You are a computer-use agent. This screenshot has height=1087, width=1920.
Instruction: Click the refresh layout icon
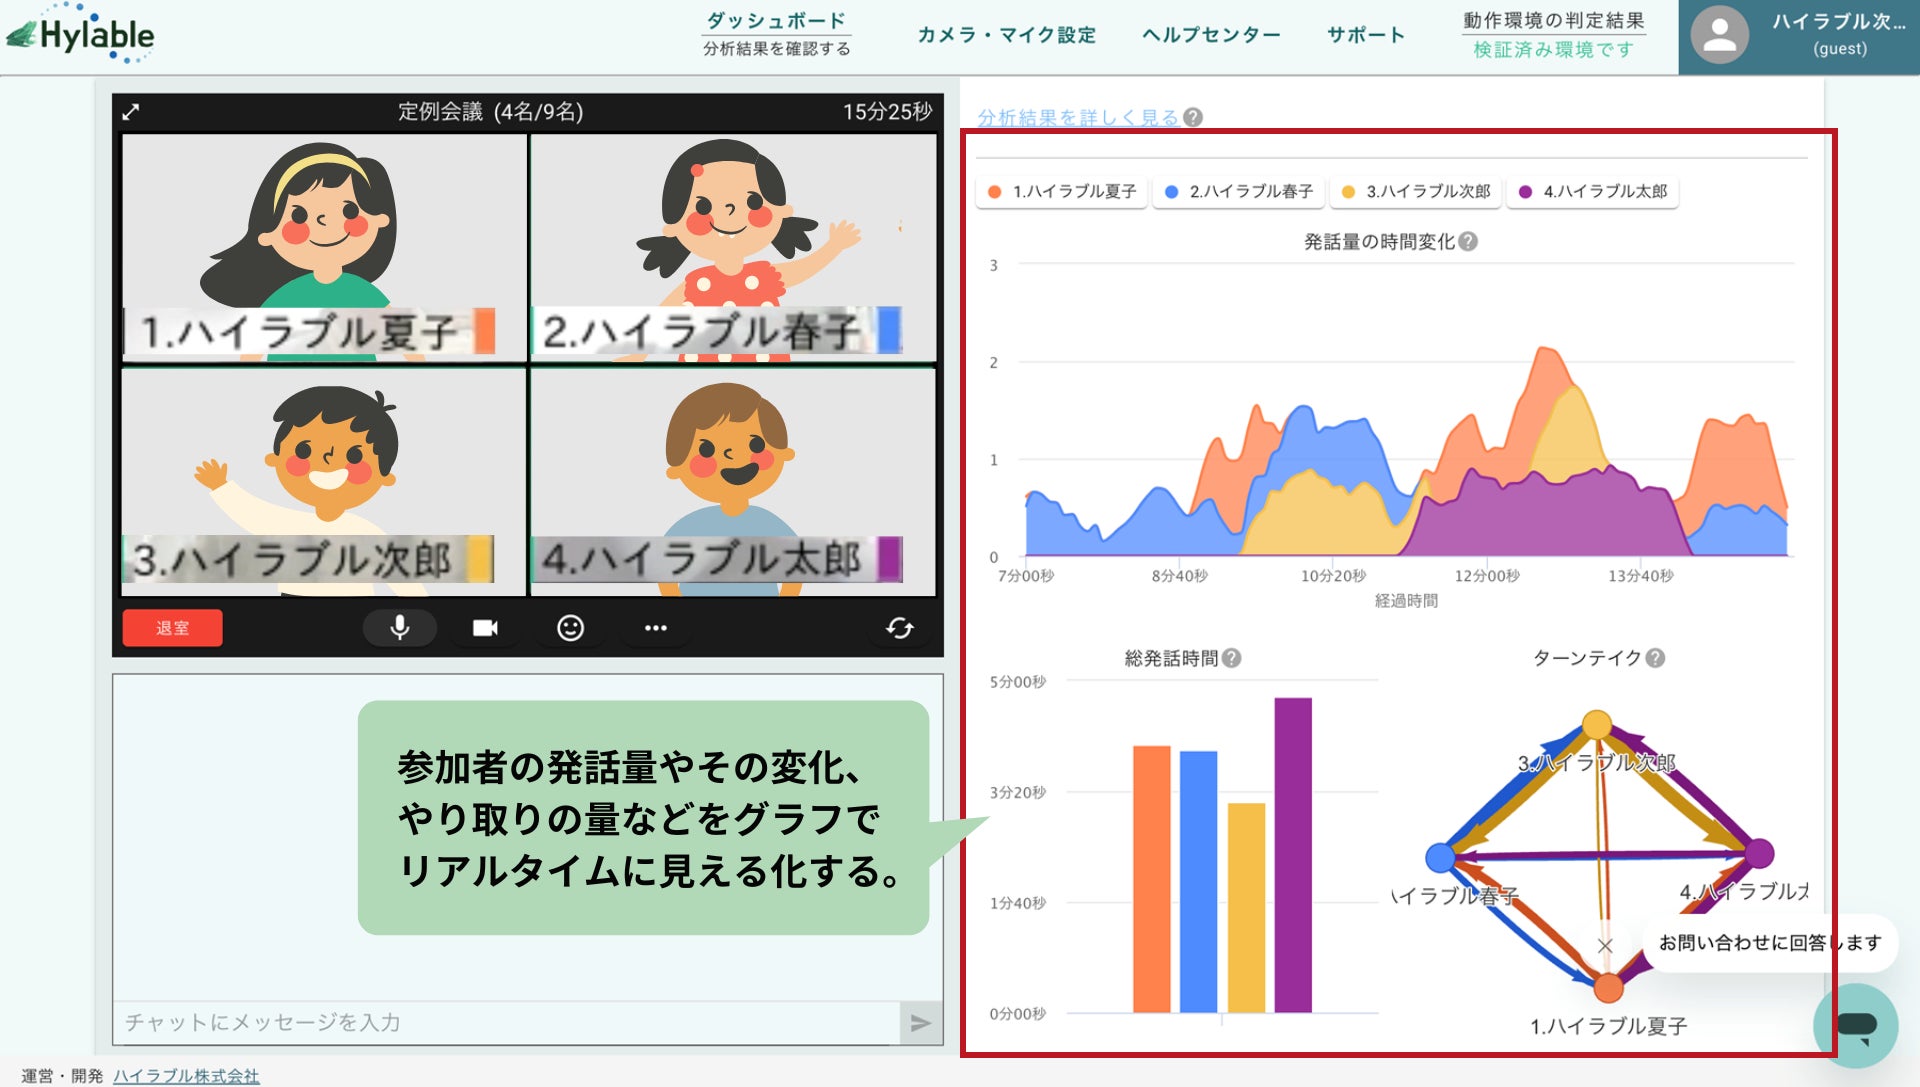[x=899, y=628]
